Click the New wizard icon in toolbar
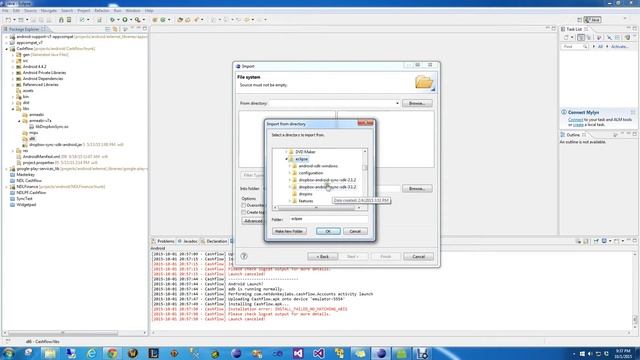 [8, 20]
